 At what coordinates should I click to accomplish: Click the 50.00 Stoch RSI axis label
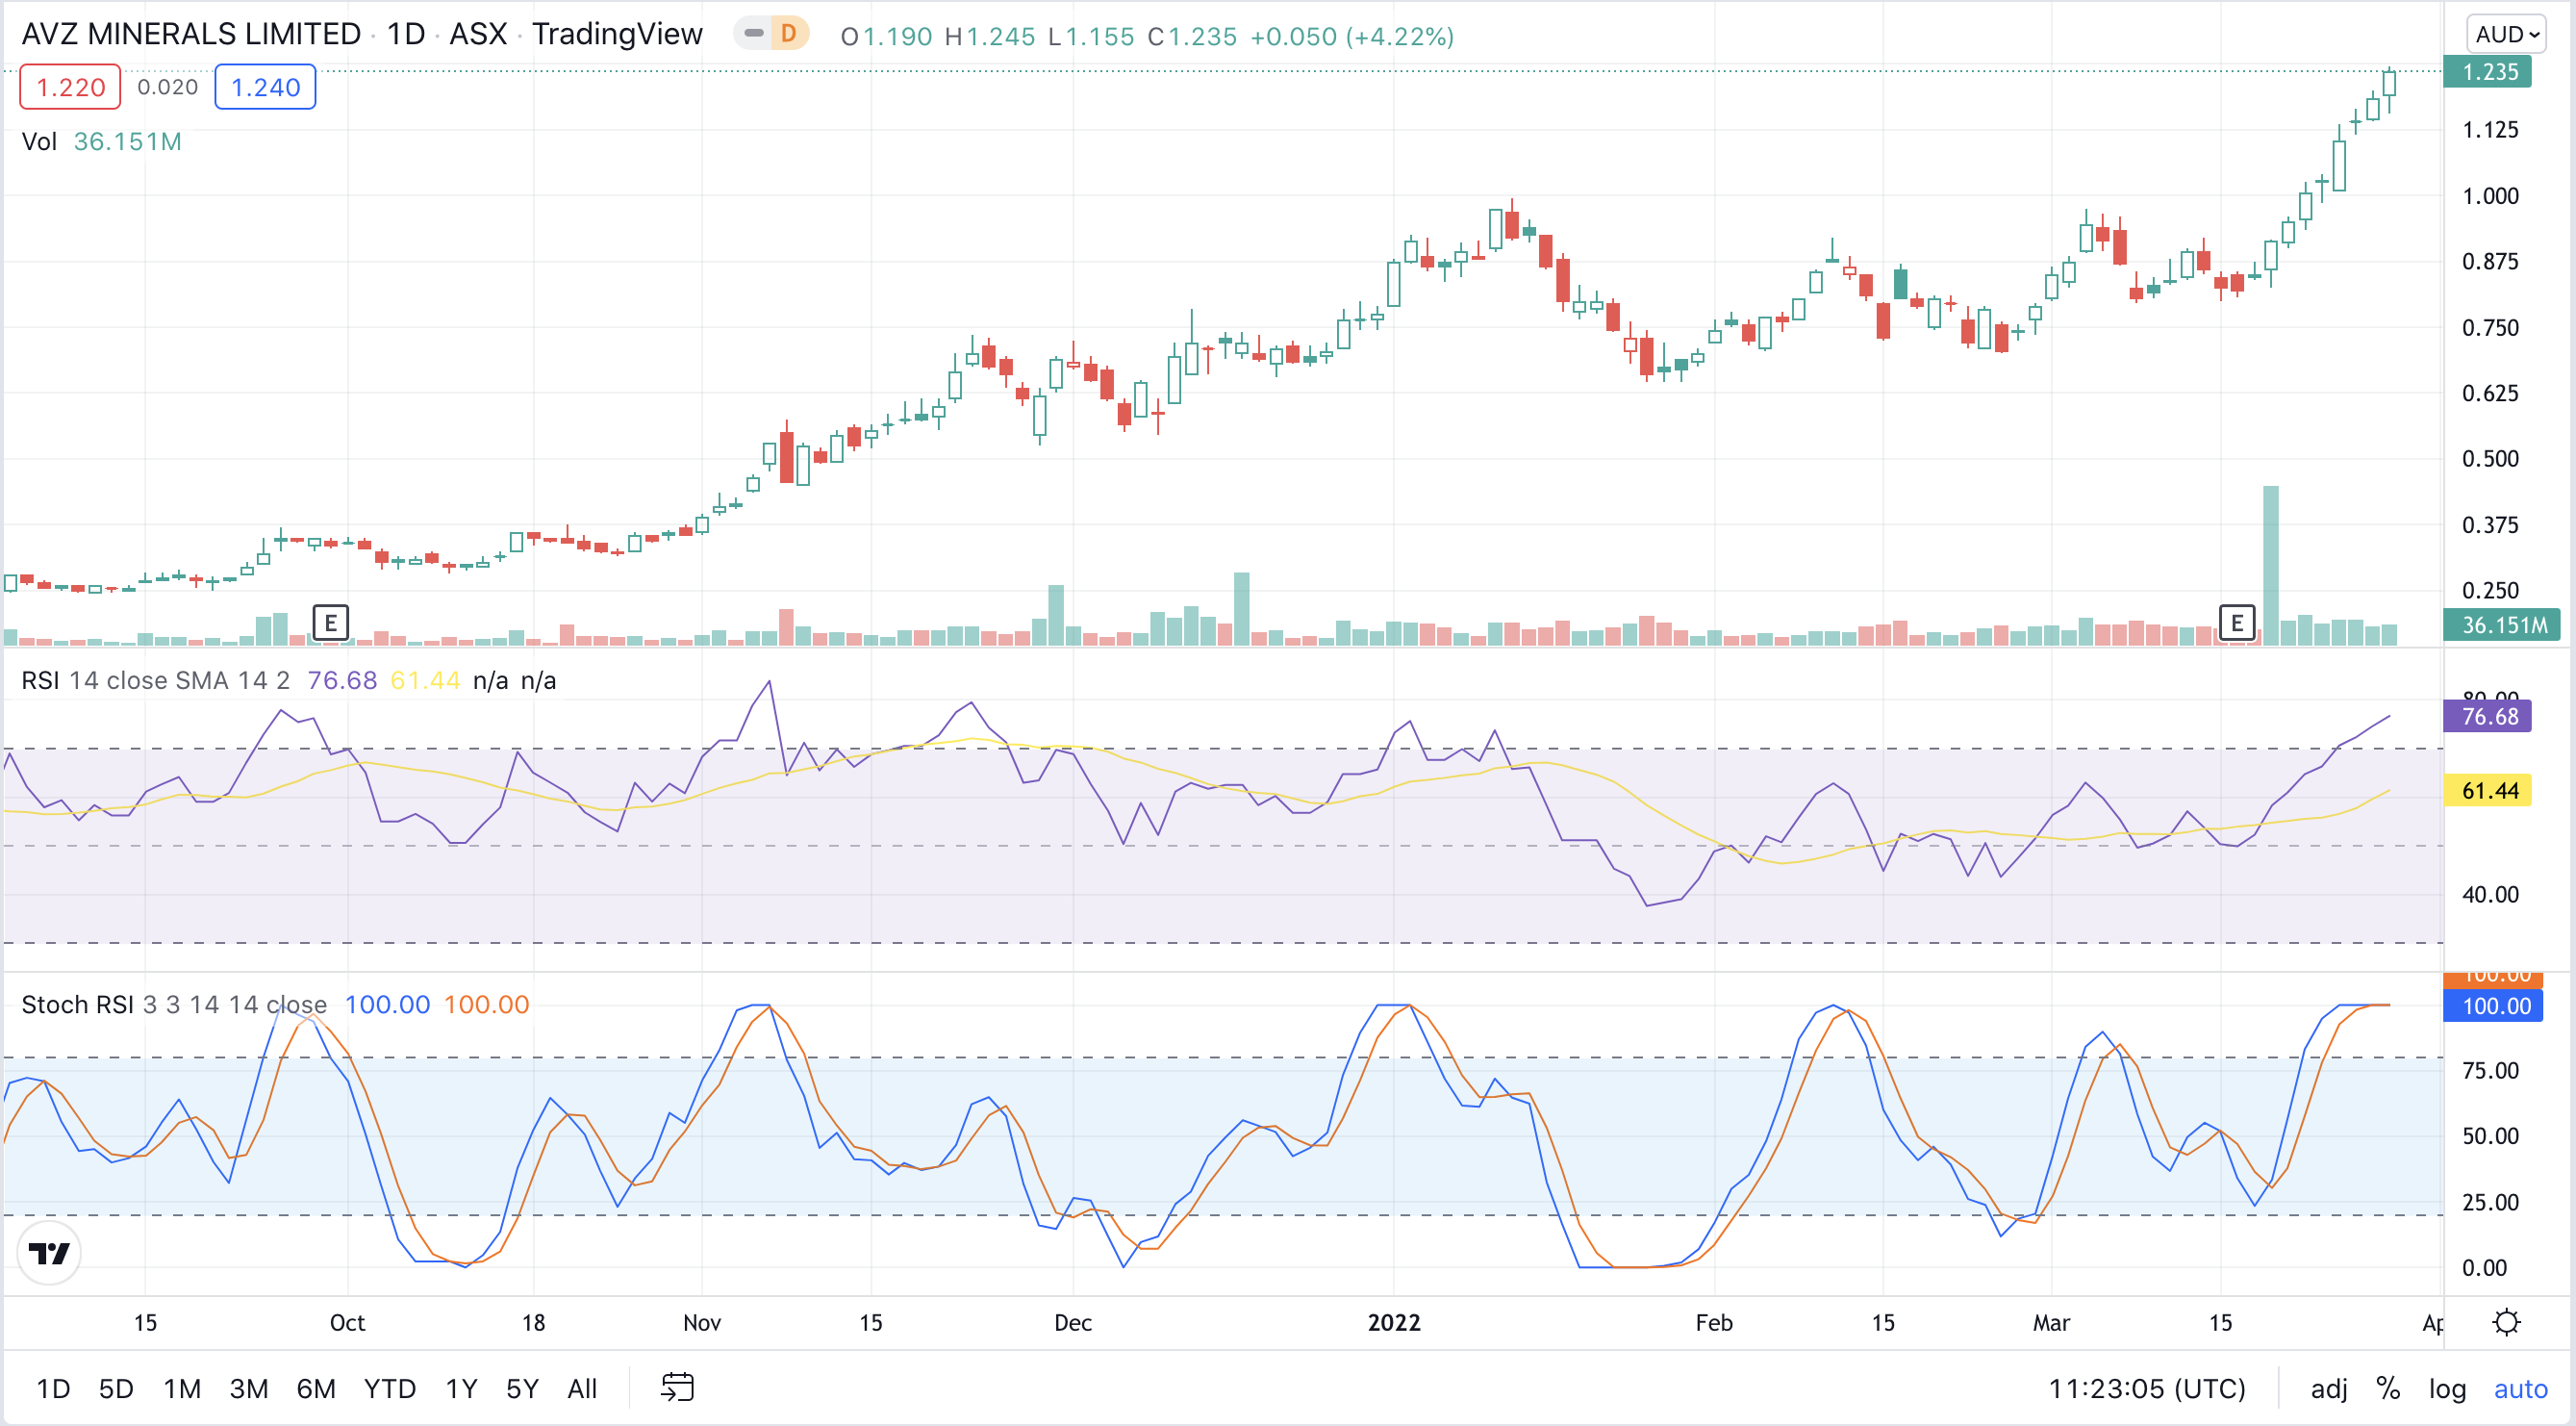tap(2489, 1135)
